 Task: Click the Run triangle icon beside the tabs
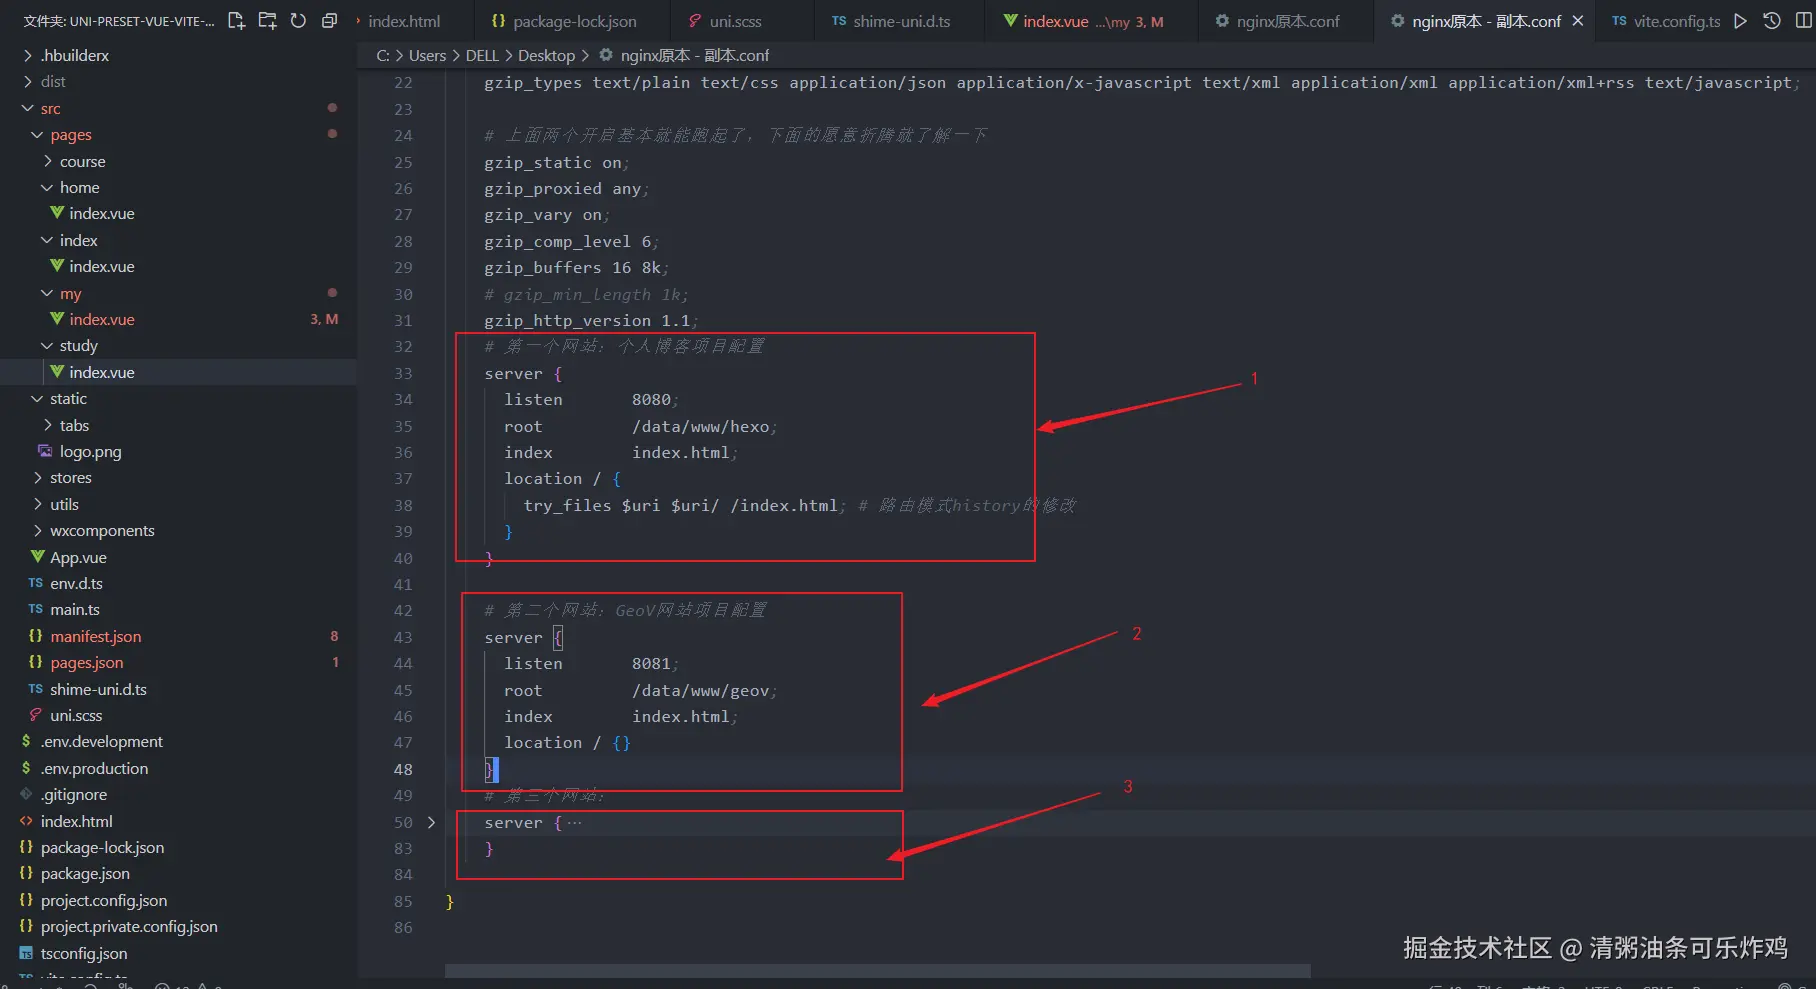click(1741, 21)
